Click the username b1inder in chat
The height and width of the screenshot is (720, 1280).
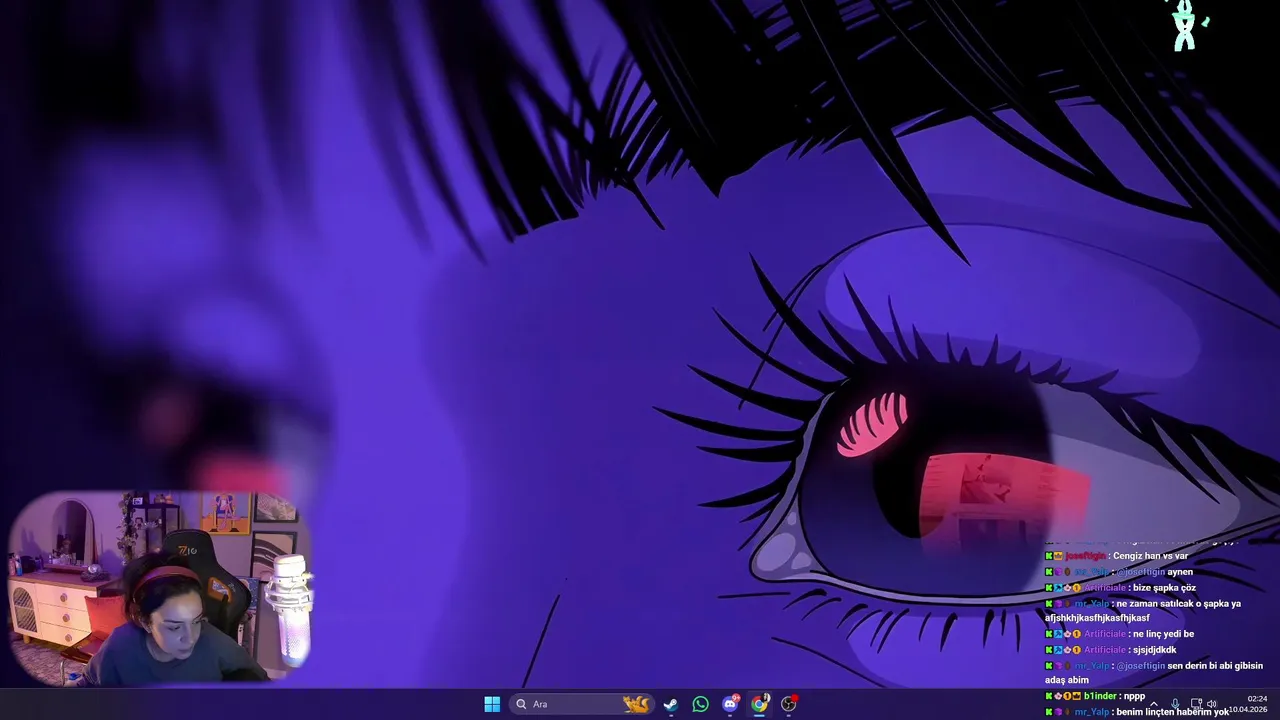1100,696
